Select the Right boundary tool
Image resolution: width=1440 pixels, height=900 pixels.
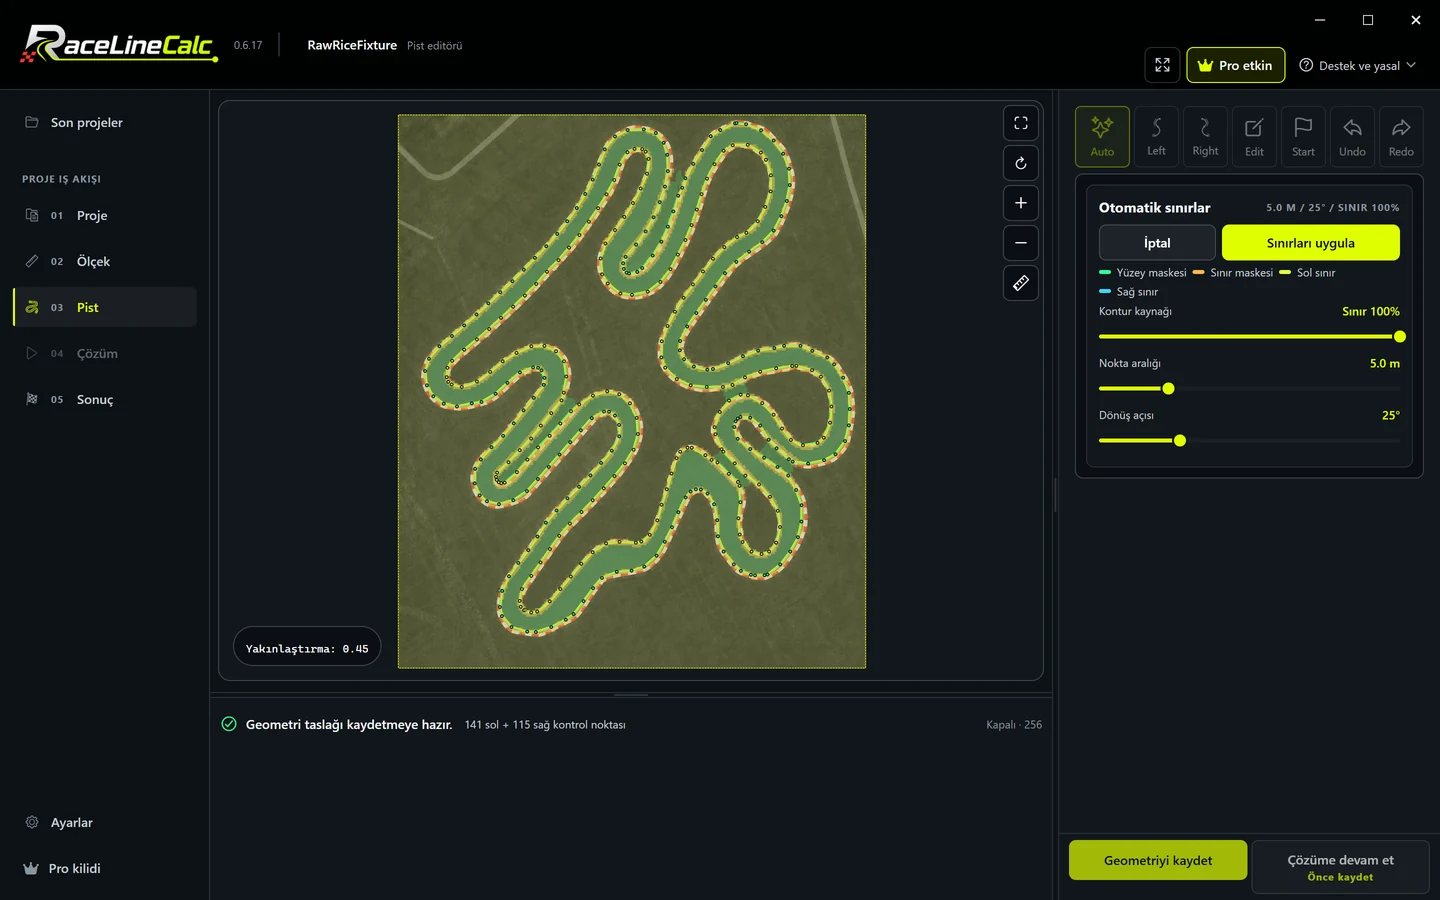pyautogui.click(x=1205, y=136)
